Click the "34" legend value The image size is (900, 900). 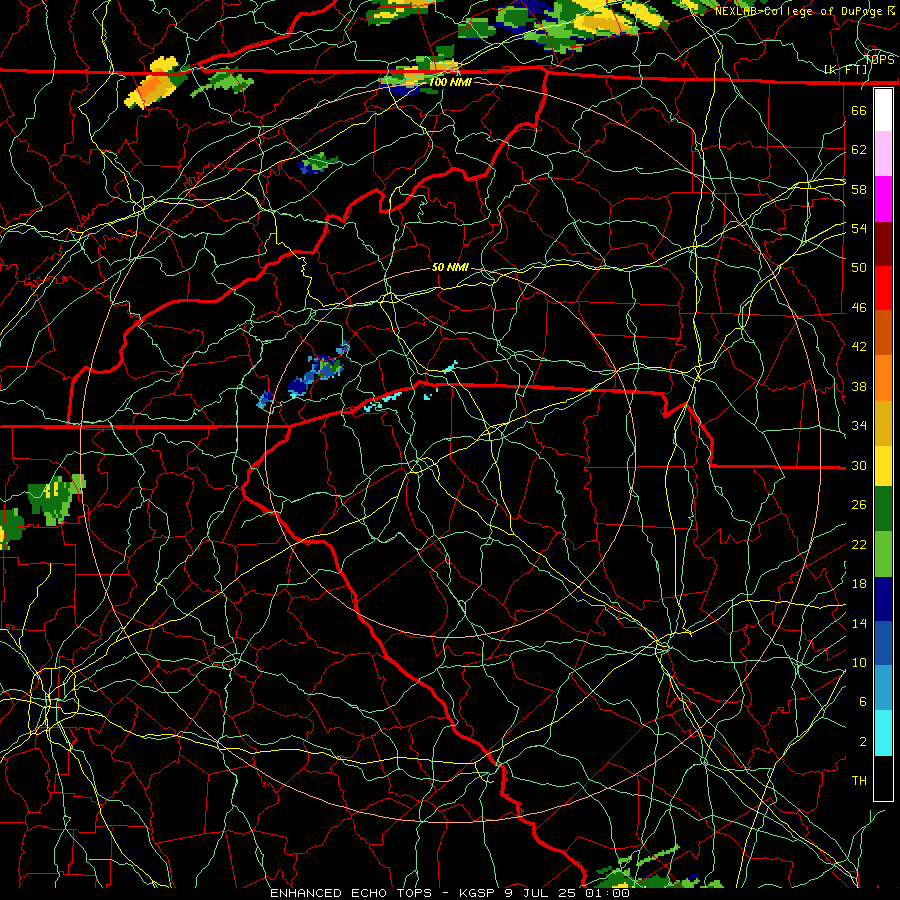tap(859, 426)
